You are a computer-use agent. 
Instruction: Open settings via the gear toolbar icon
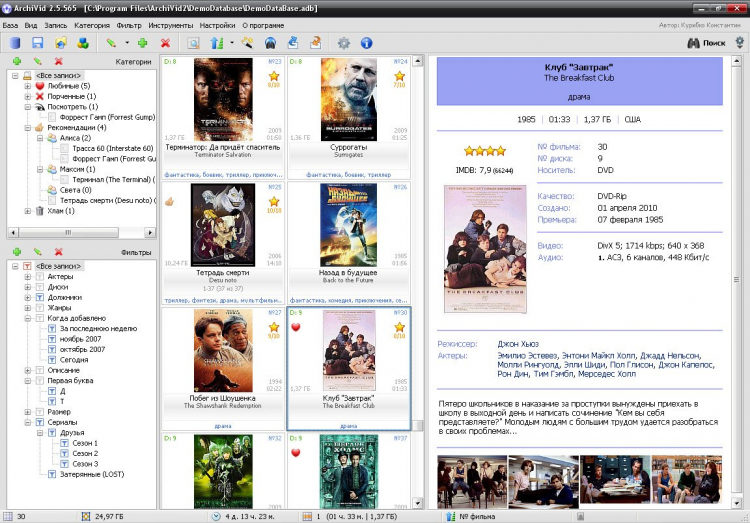pos(344,43)
